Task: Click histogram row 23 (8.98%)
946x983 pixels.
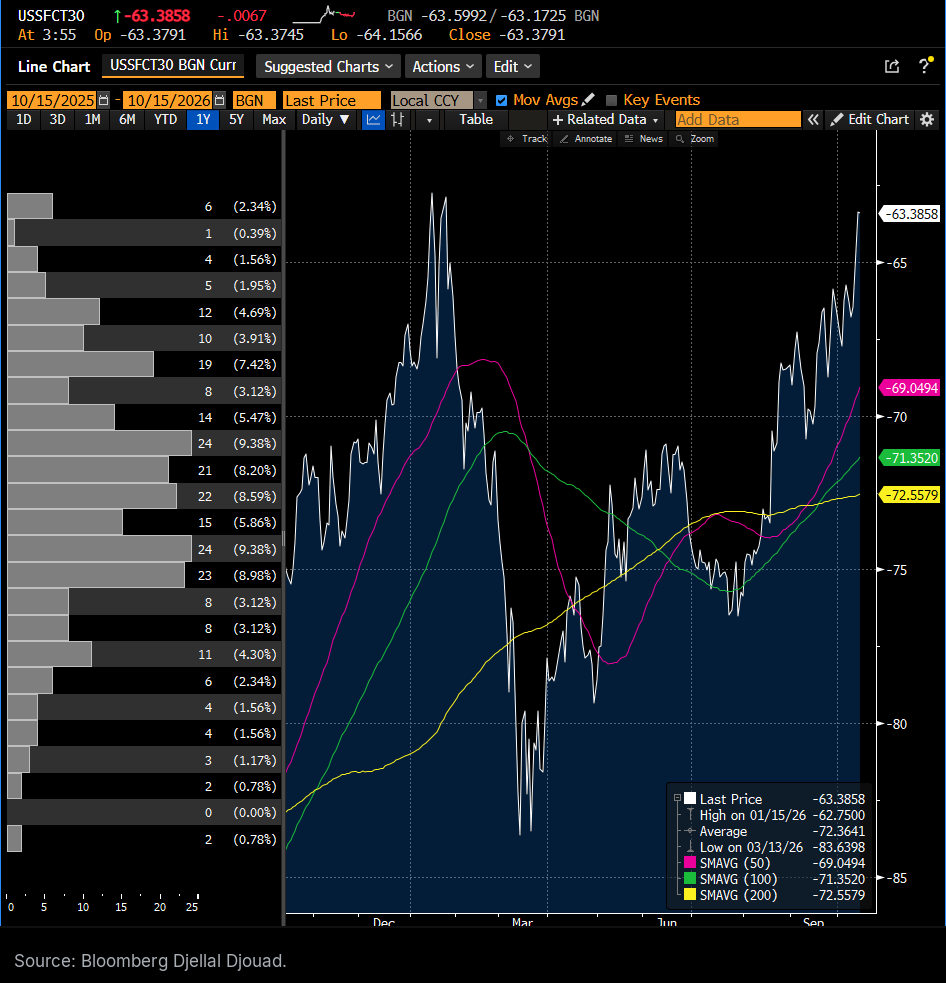Action: (x=144, y=576)
